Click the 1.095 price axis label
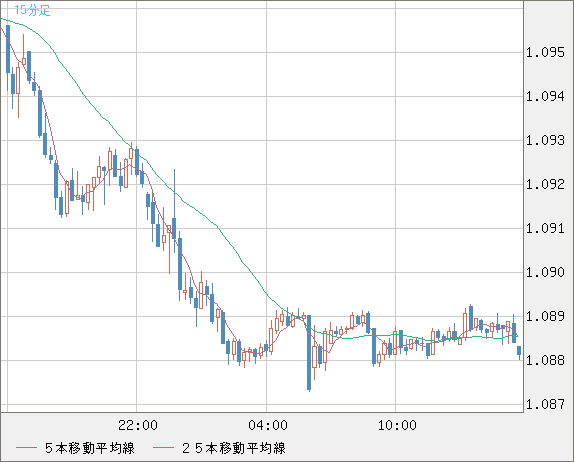The image size is (574, 462). click(545, 52)
